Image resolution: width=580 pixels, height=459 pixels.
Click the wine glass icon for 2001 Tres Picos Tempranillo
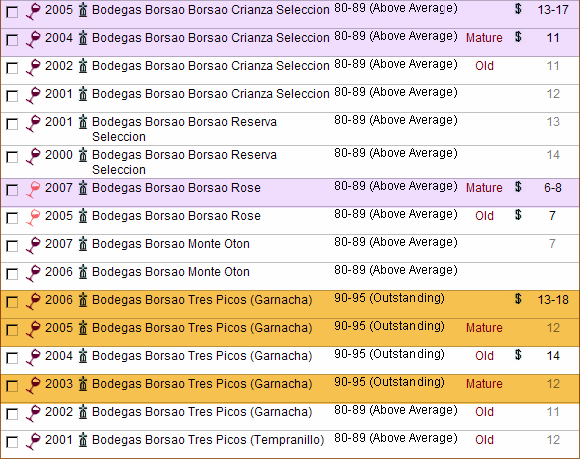(x=33, y=441)
